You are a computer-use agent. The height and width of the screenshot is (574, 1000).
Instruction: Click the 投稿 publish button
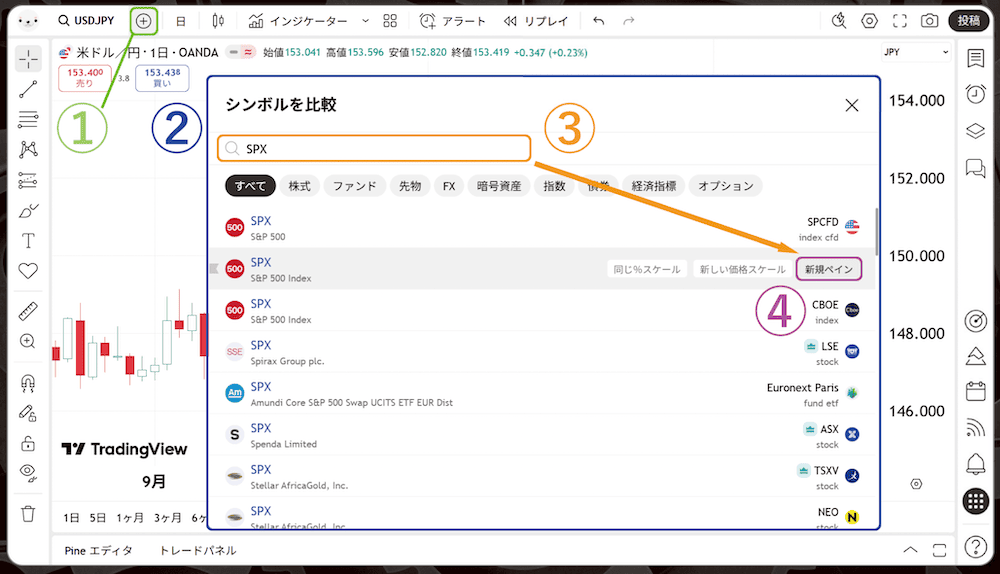click(x=969, y=21)
